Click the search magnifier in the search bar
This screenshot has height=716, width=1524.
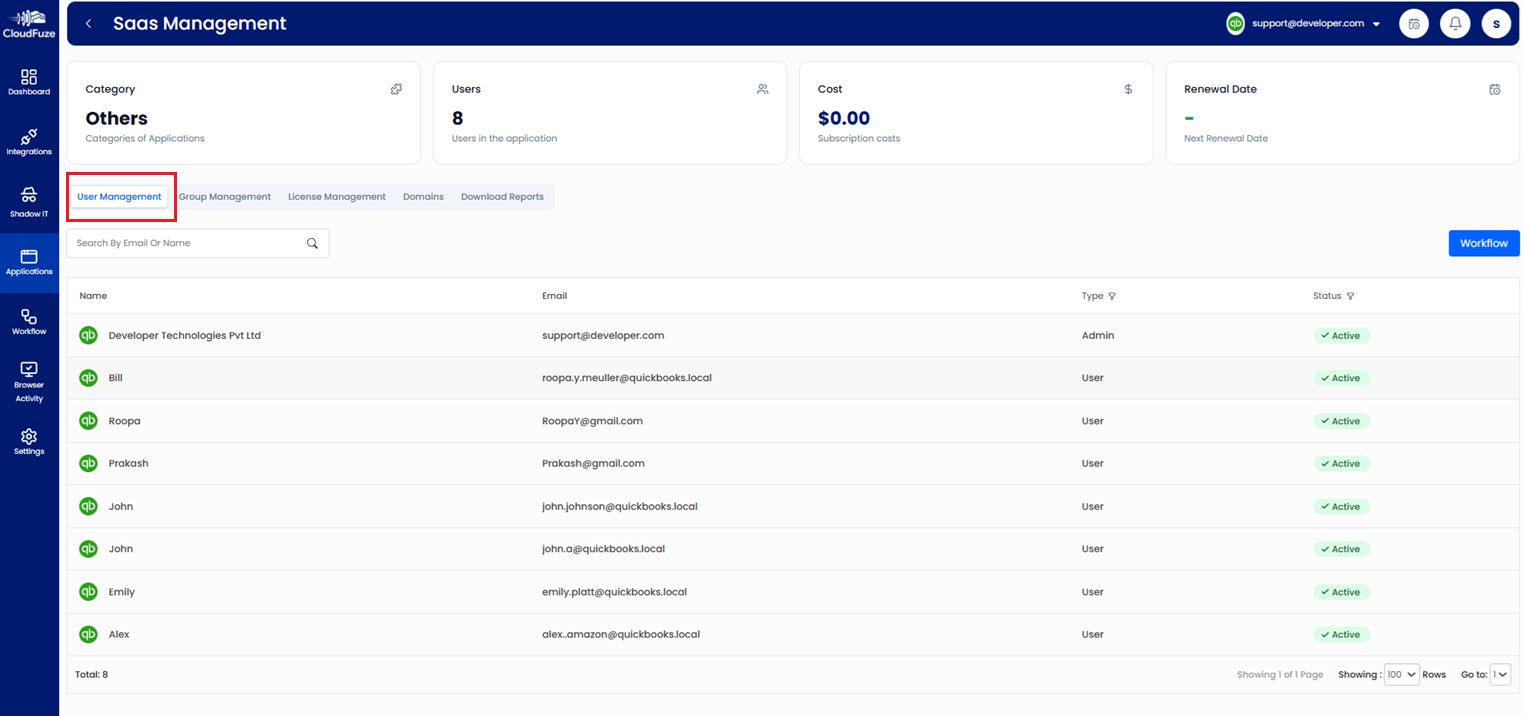pyautogui.click(x=311, y=243)
